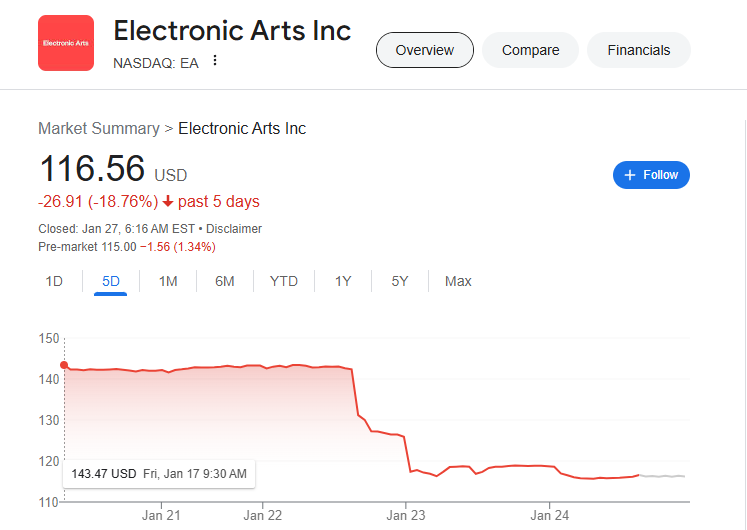Click the plus icon on the Follow button
This screenshot has width=747, height=530.
click(630, 175)
